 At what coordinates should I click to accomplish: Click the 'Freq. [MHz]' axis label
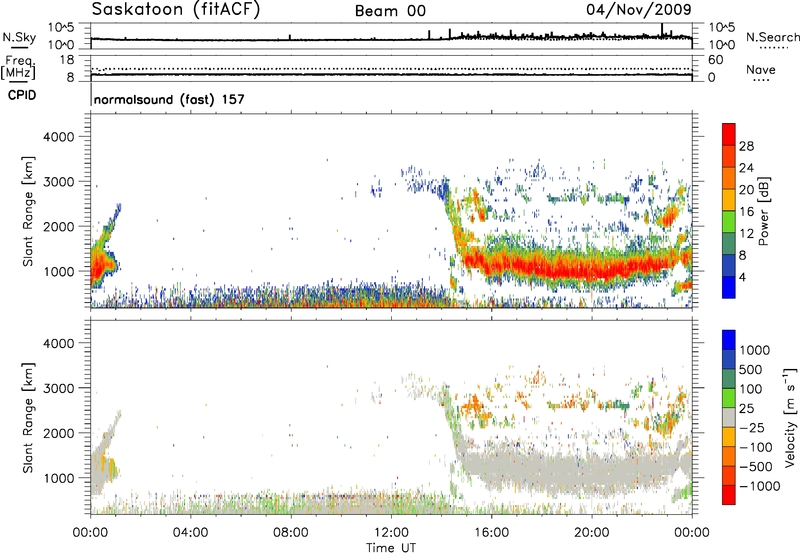click(x=18, y=68)
